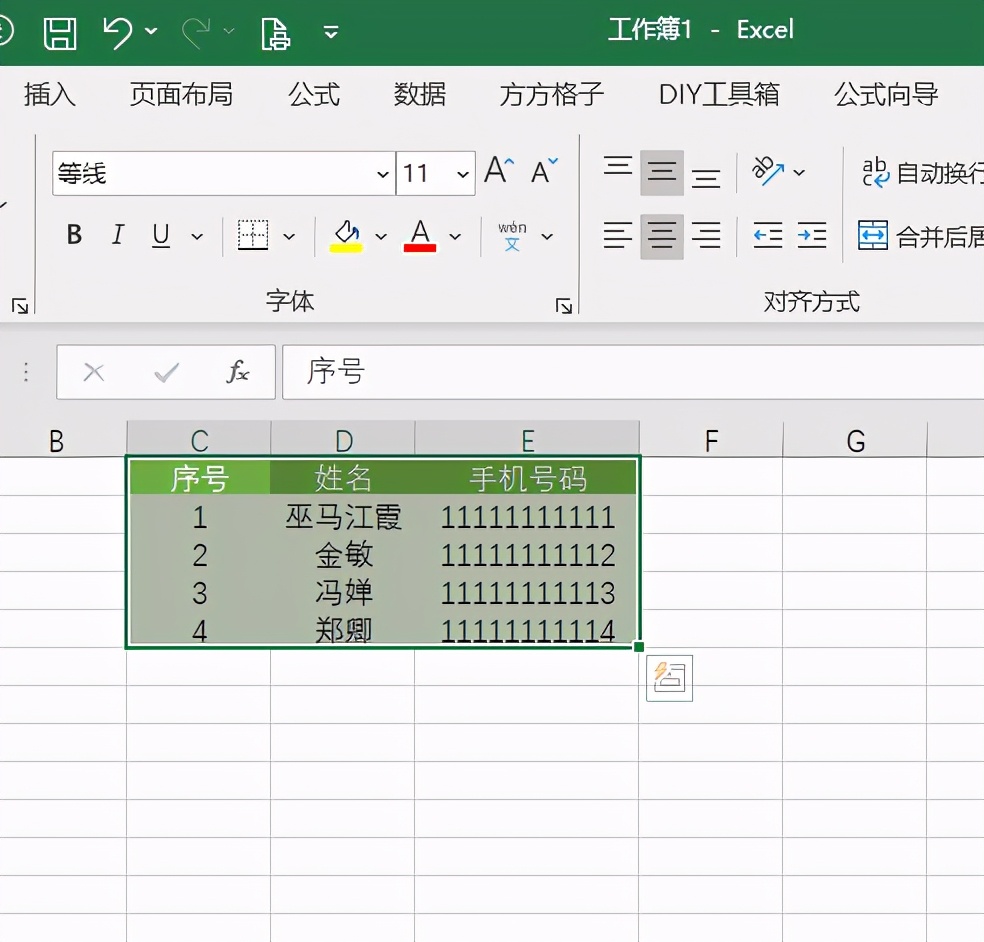Click the Decrease Indent icon
The width and height of the screenshot is (984, 942).
(x=767, y=236)
